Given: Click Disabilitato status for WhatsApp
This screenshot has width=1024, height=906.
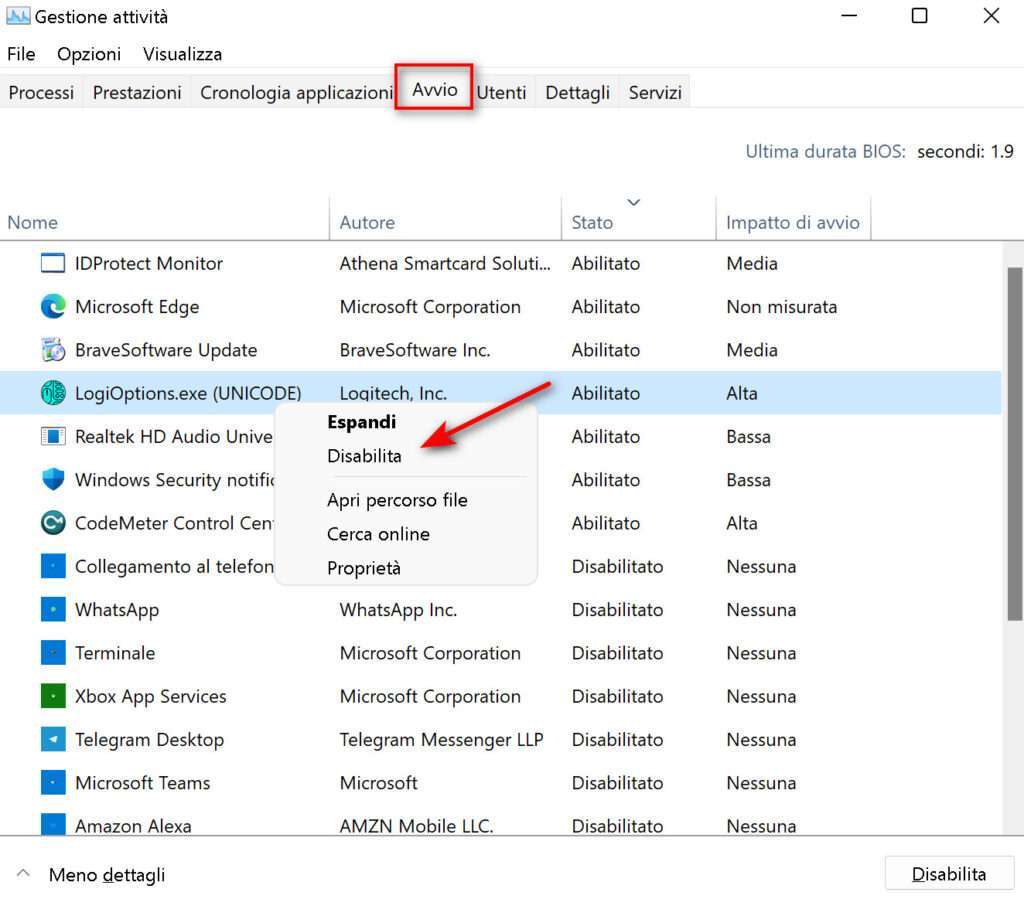Looking at the screenshot, I should (x=617, y=609).
